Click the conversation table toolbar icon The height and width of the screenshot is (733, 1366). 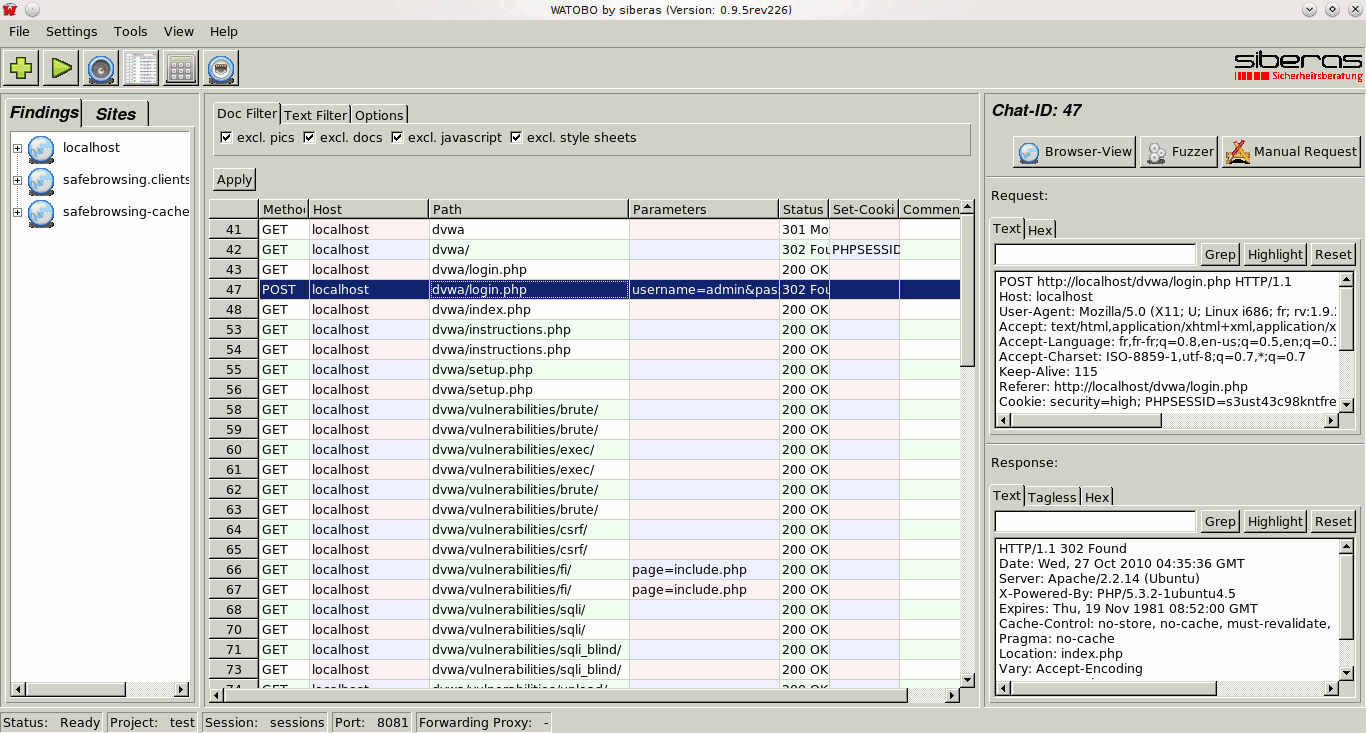pos(141,69)
